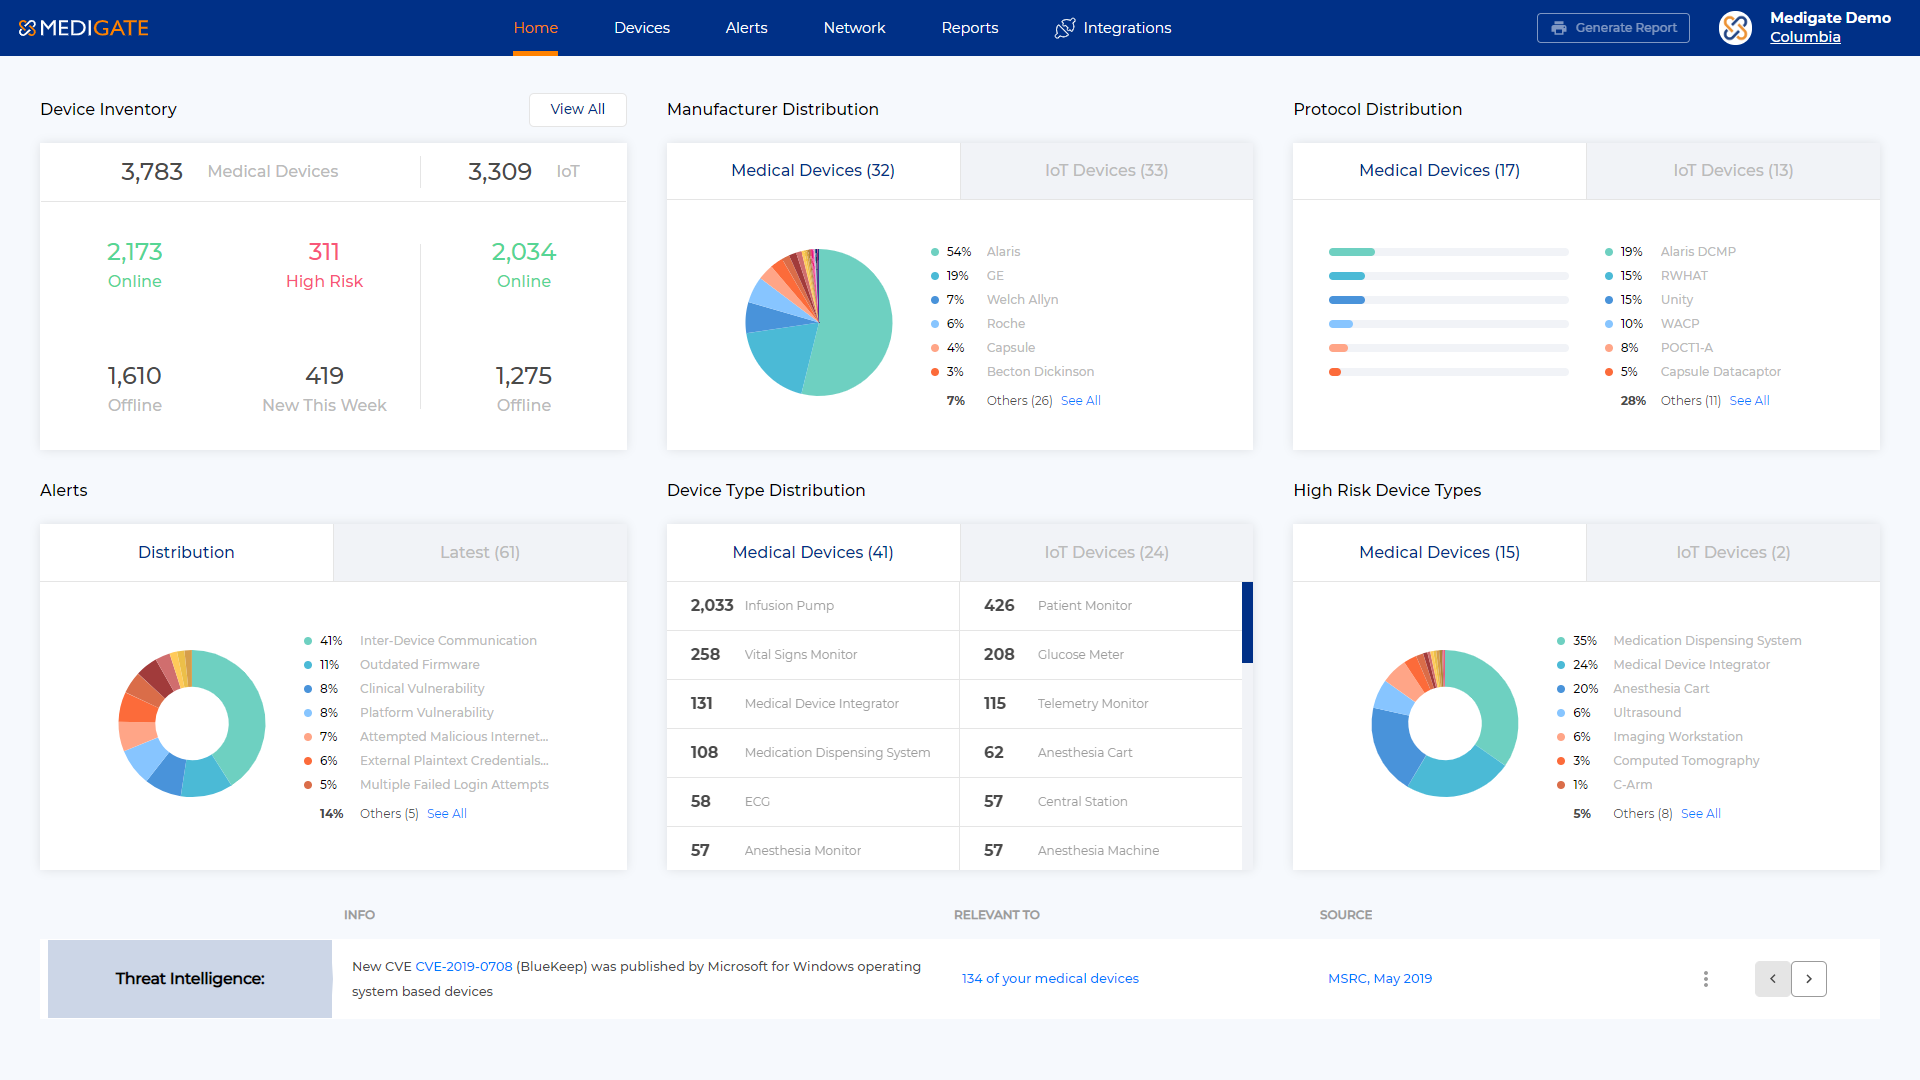Click See All in Alerts distribution
This screenshot has height=1080, width=1920.
click(x=447, y=814)
